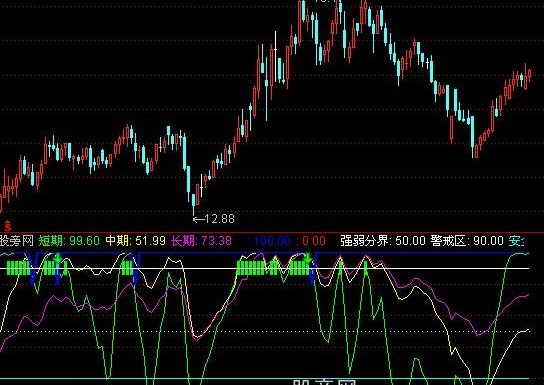Click the red S marker icon
This screenshot has width=544, height=385.
[x=7, y=225]
